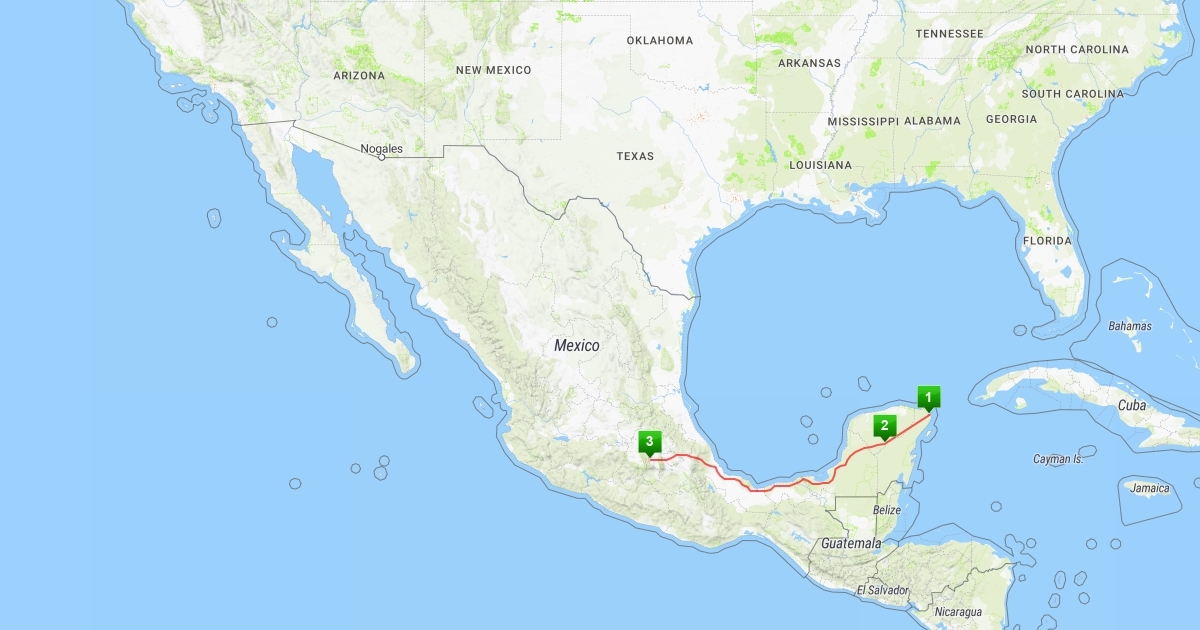1200x630 pixels.
Task: Click the Nicaragua label
Action: 958,611
